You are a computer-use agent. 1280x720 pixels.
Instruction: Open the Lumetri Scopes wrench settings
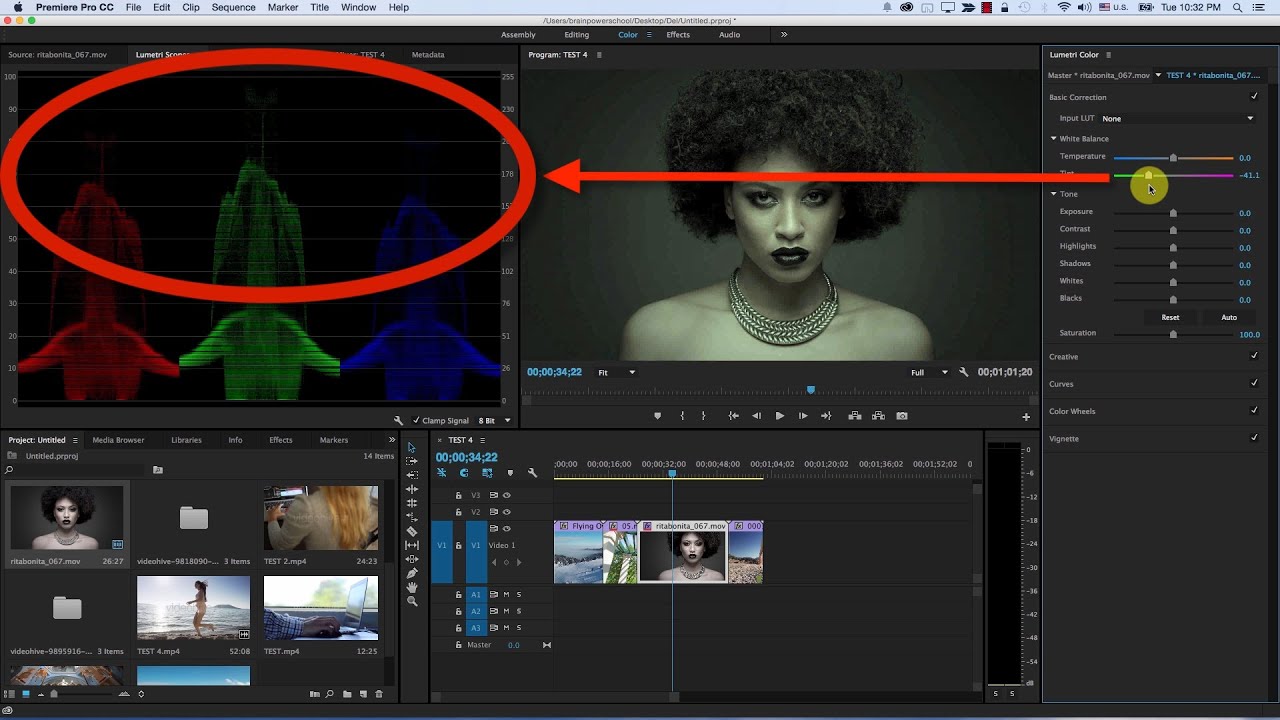[x=398, y=421]
